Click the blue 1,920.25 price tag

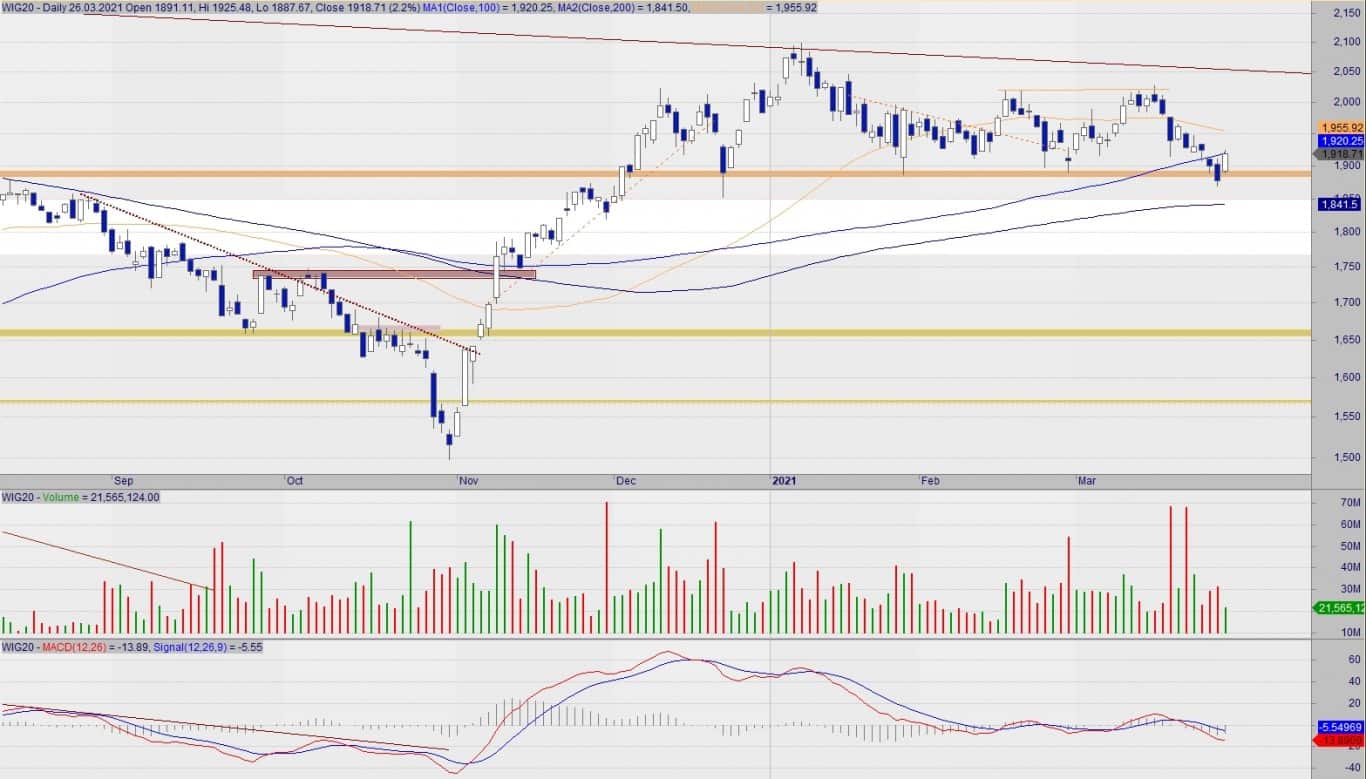1341,141
